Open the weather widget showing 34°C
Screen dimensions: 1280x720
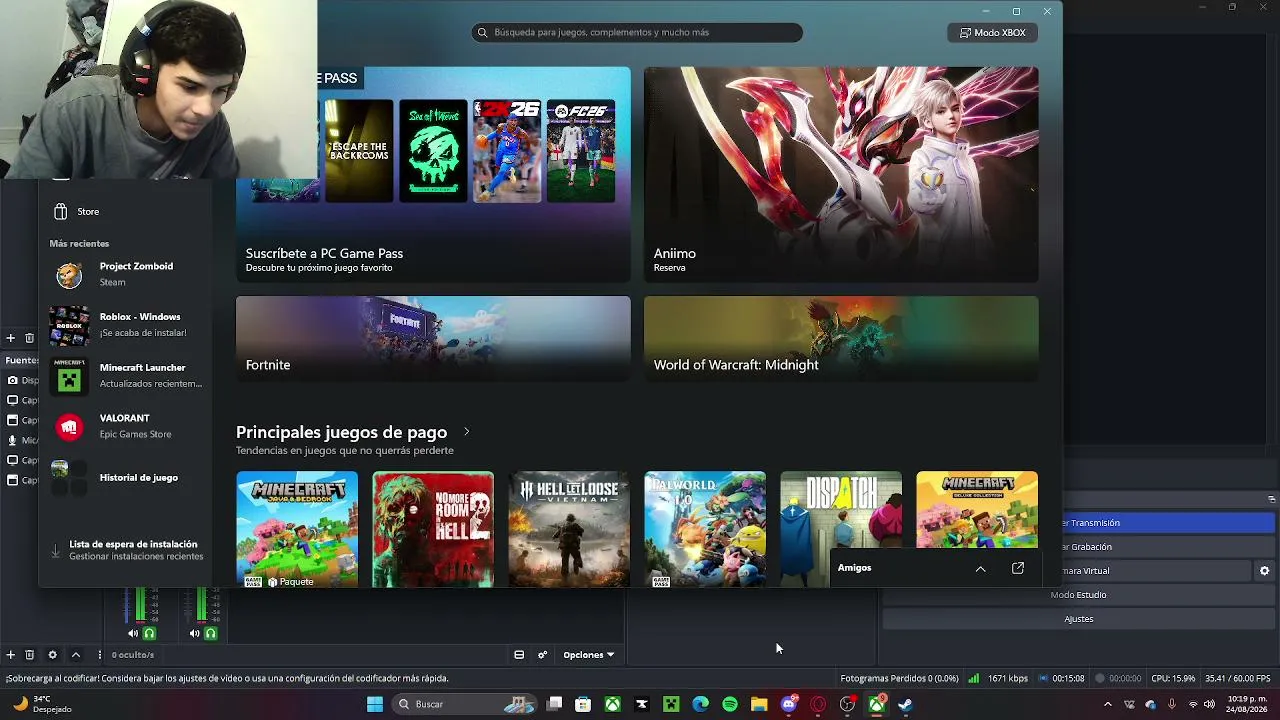(40, 704)
